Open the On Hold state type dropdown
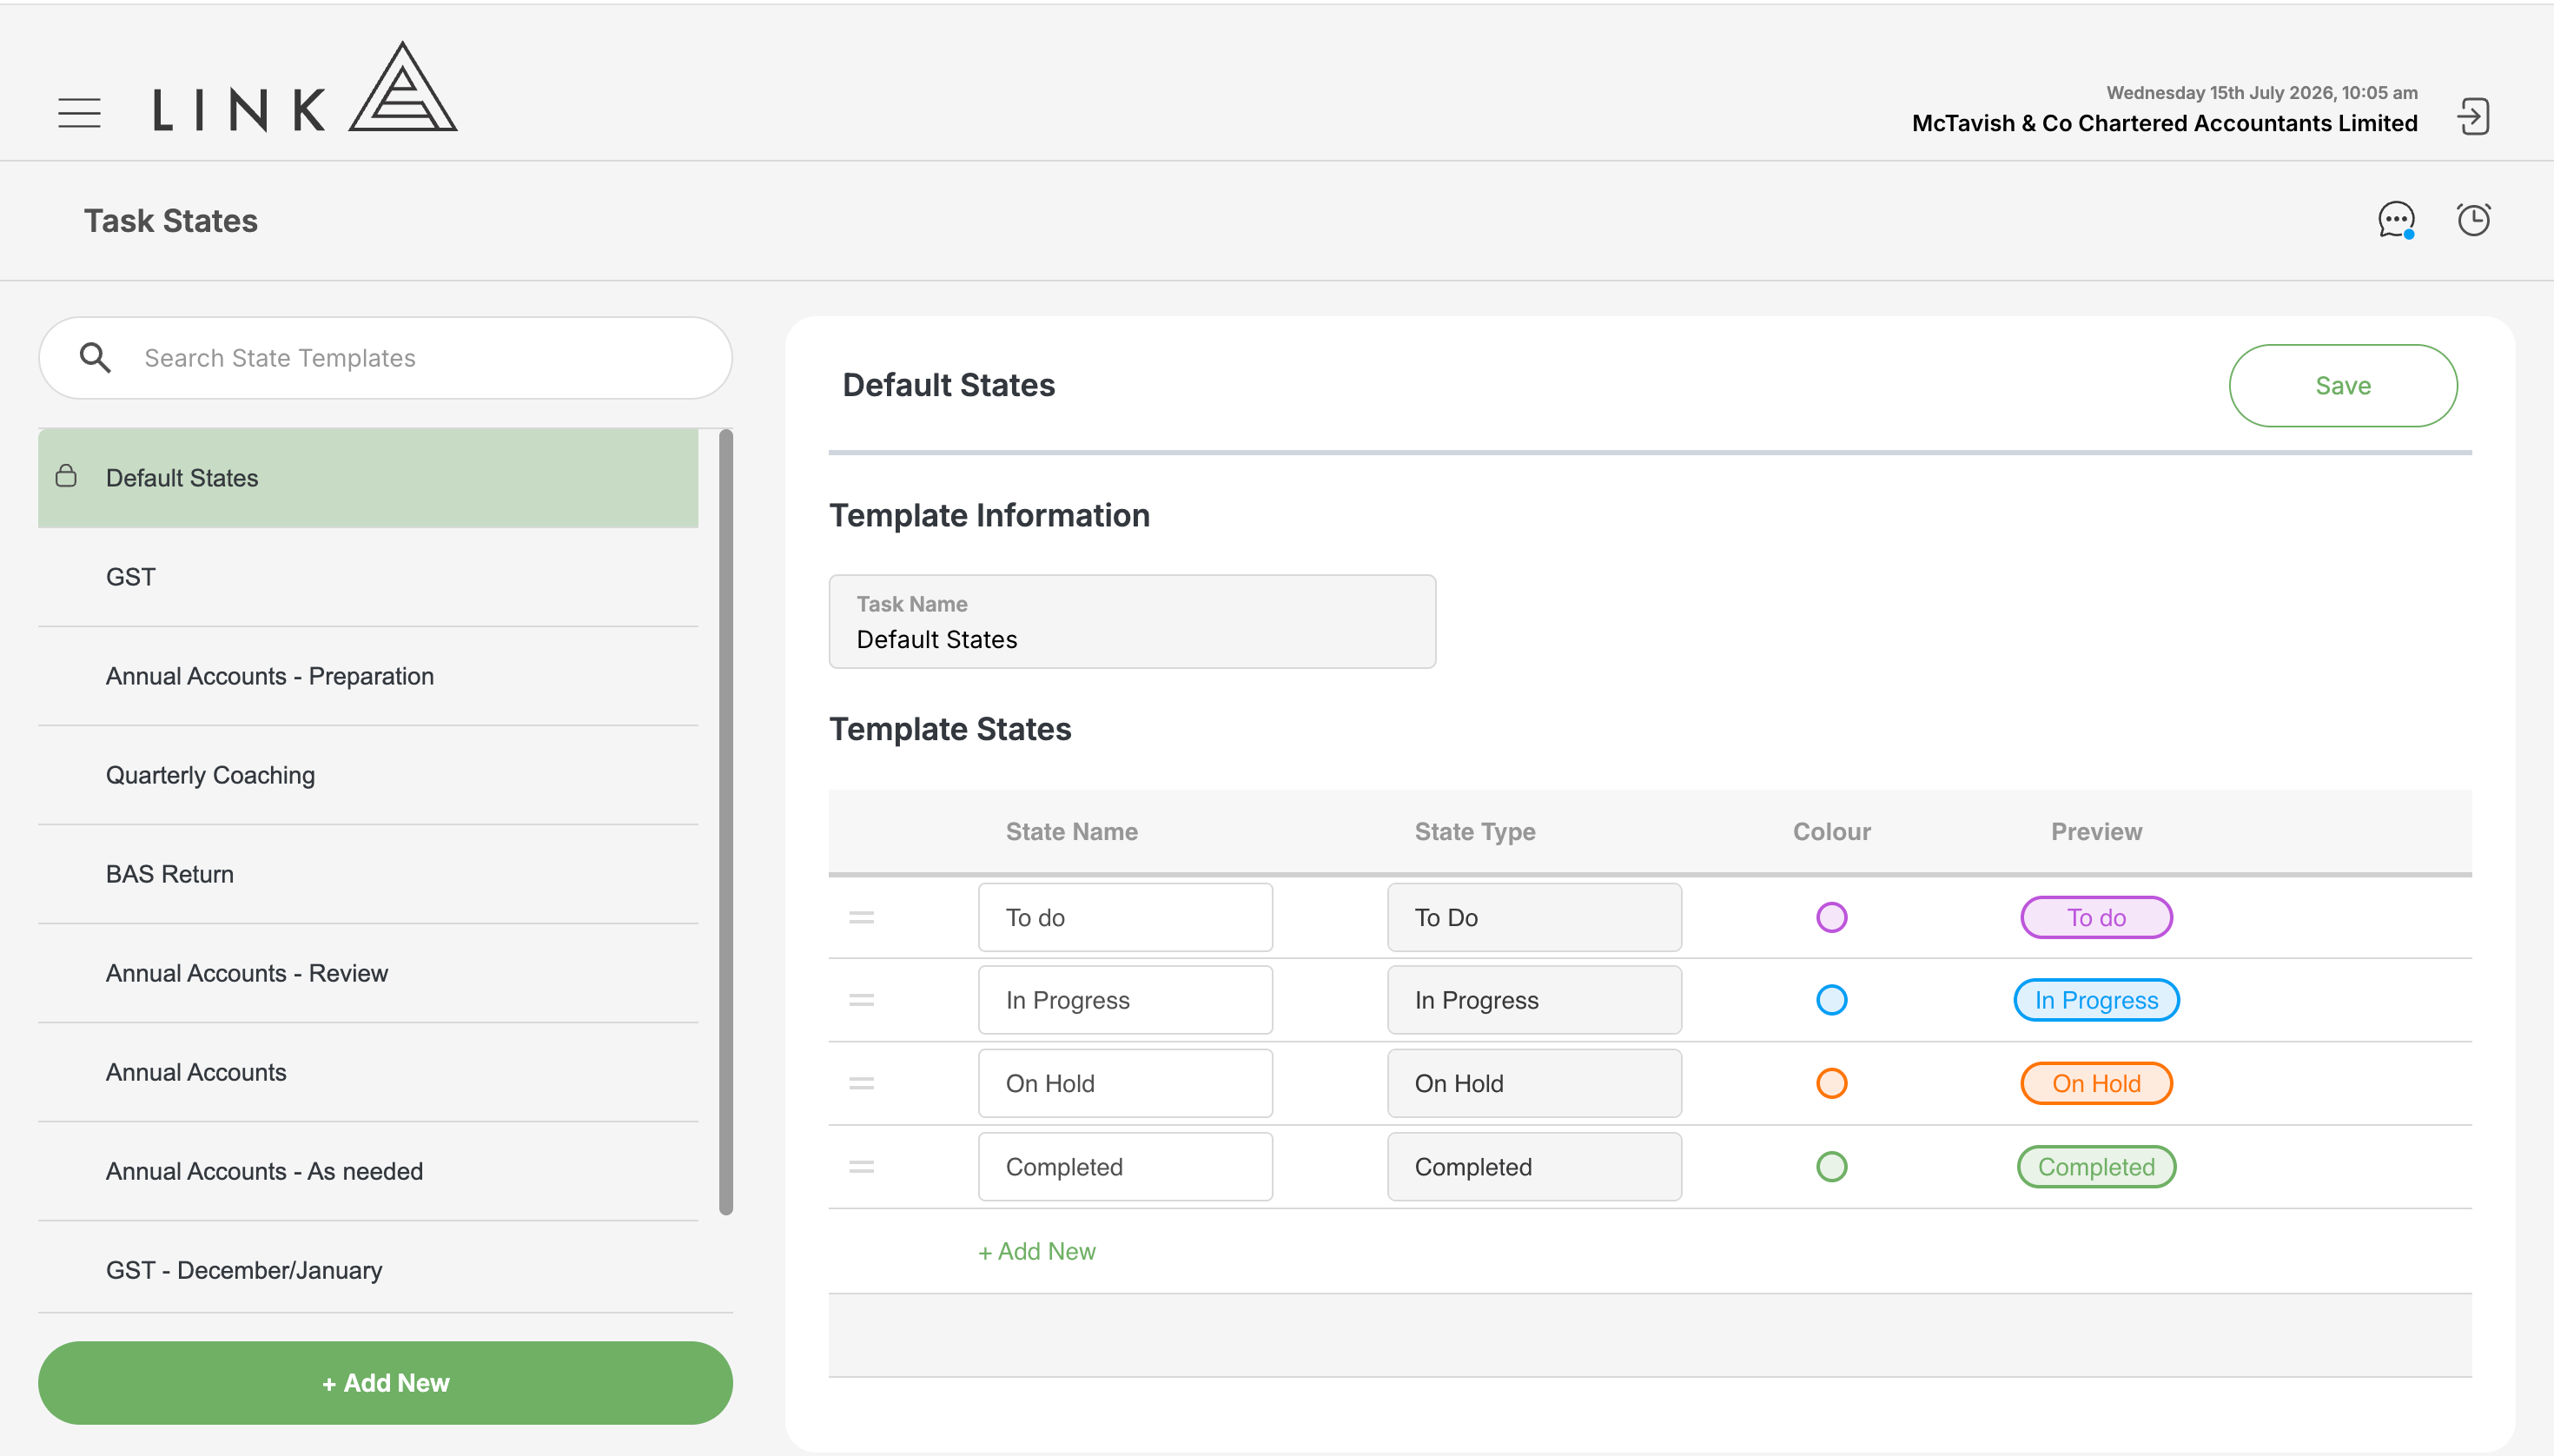The width and height of the screenshot is (2554, 1456). point(1534,1083)
